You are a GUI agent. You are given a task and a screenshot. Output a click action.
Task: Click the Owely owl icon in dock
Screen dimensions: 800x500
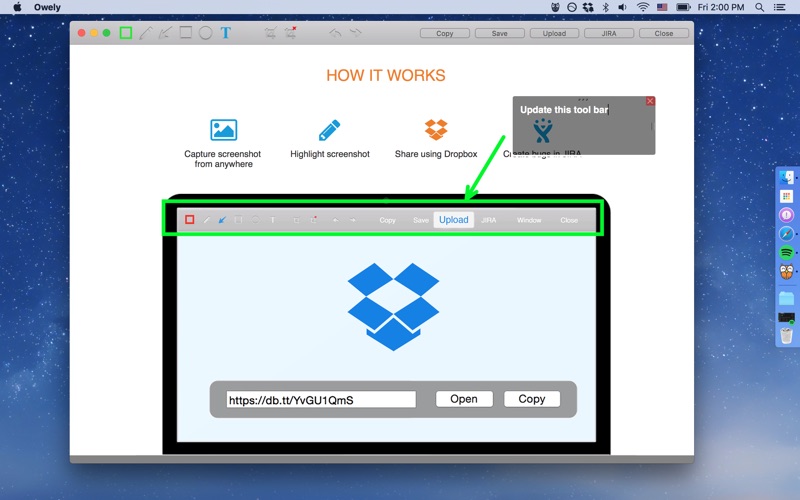point(786,271)
